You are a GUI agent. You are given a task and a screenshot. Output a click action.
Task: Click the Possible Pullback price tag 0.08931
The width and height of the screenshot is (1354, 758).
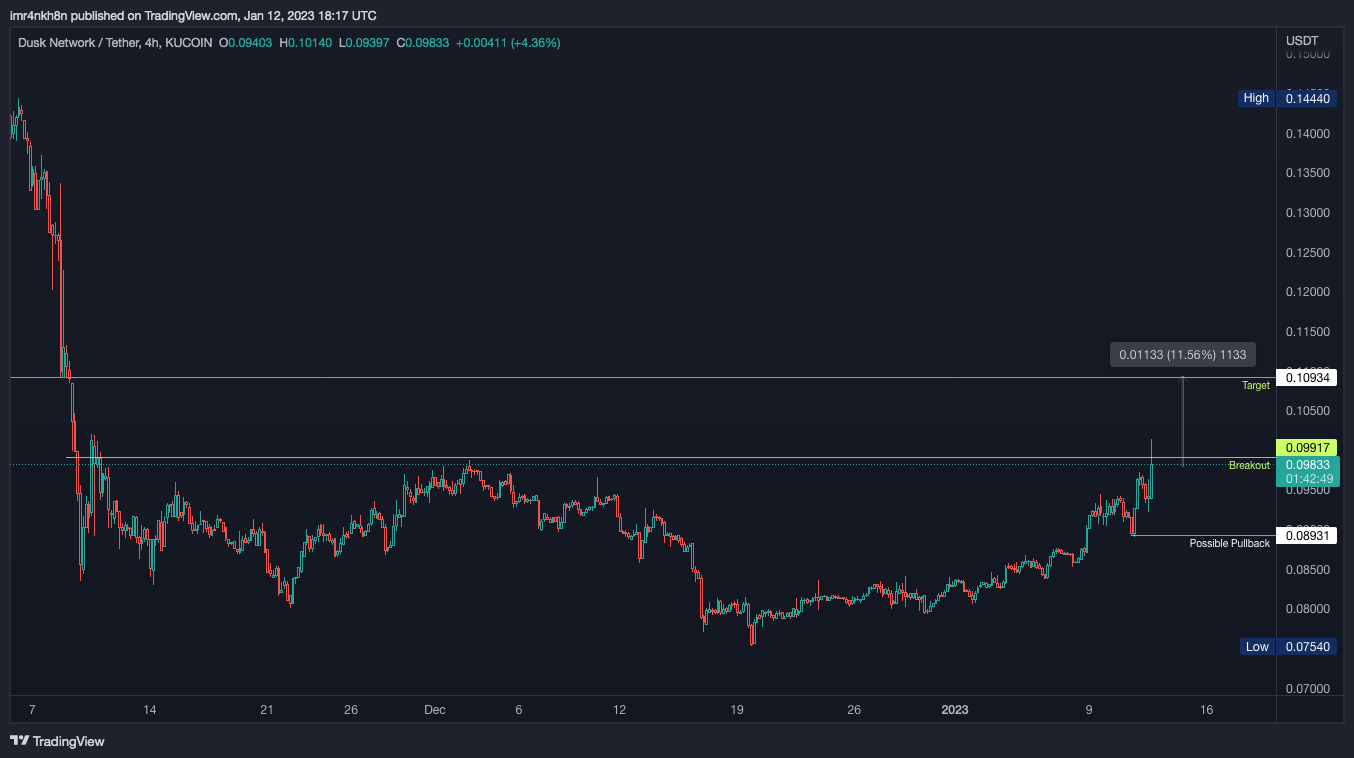point(1308,536)
